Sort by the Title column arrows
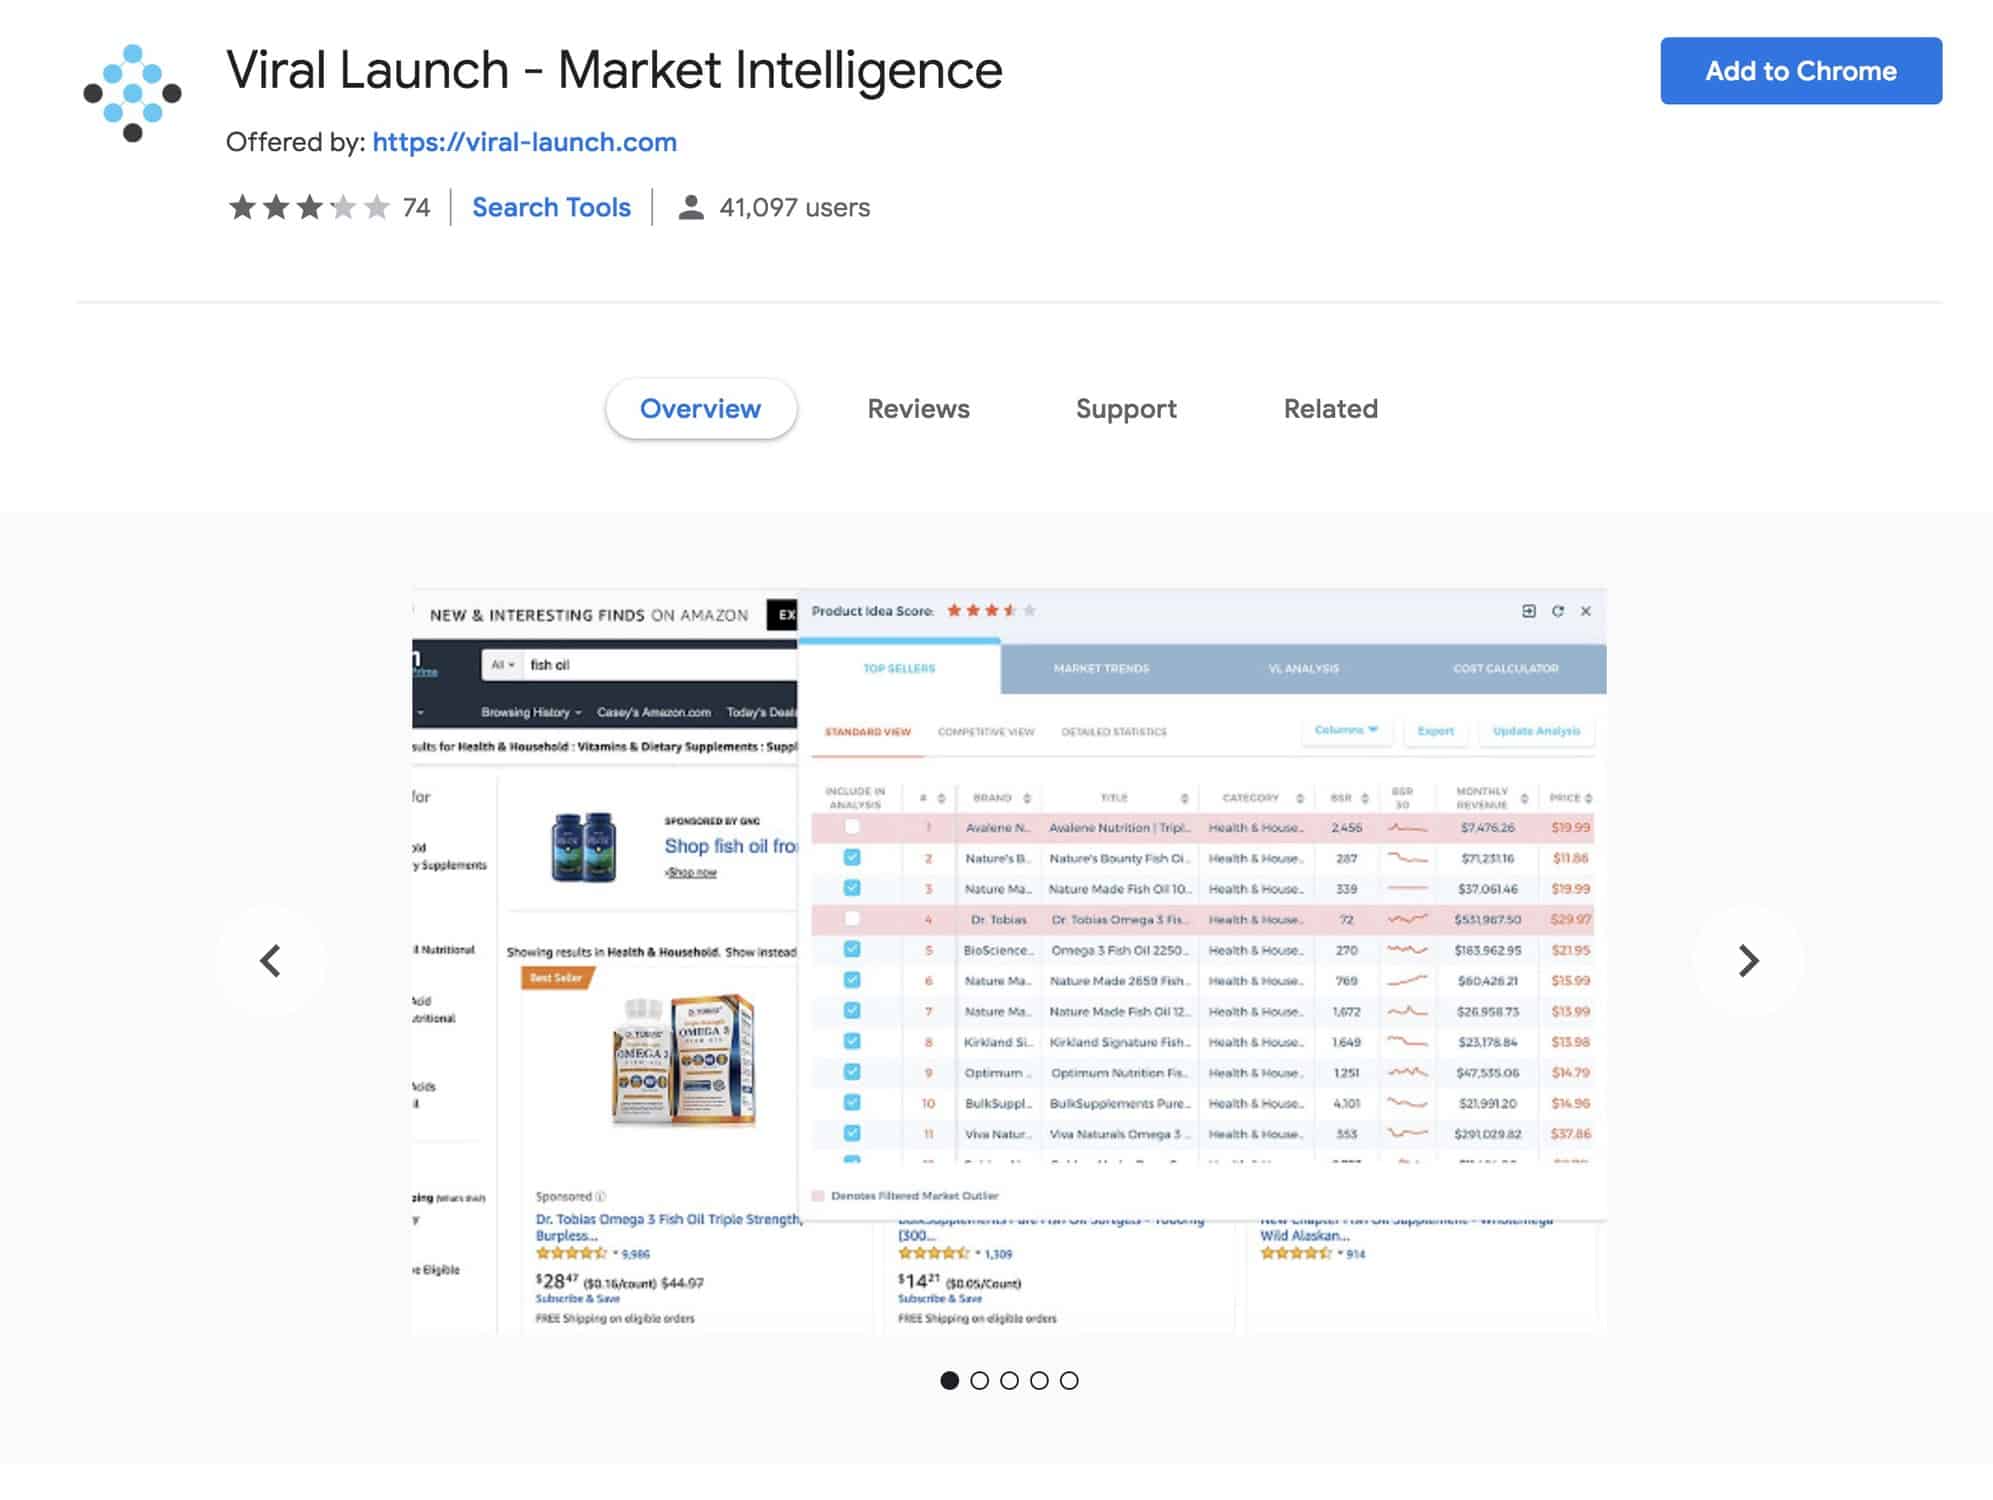The image size is (1993, 1500). click(1184, 798)
